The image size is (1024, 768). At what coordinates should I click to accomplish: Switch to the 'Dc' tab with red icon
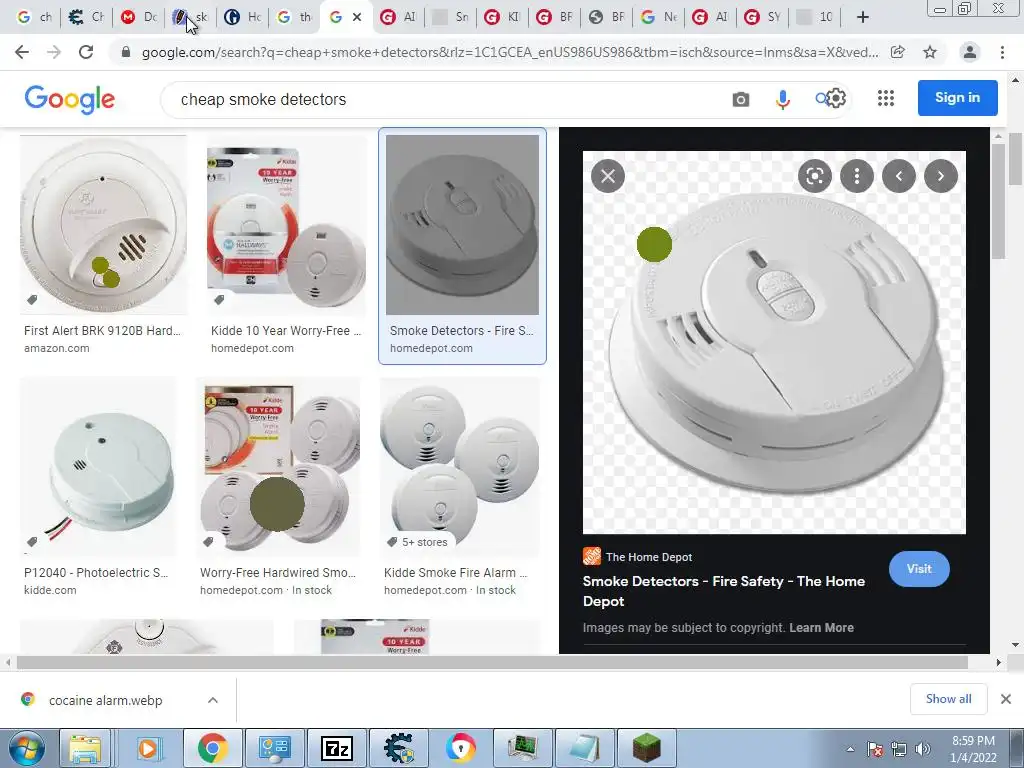pos(138,17)
